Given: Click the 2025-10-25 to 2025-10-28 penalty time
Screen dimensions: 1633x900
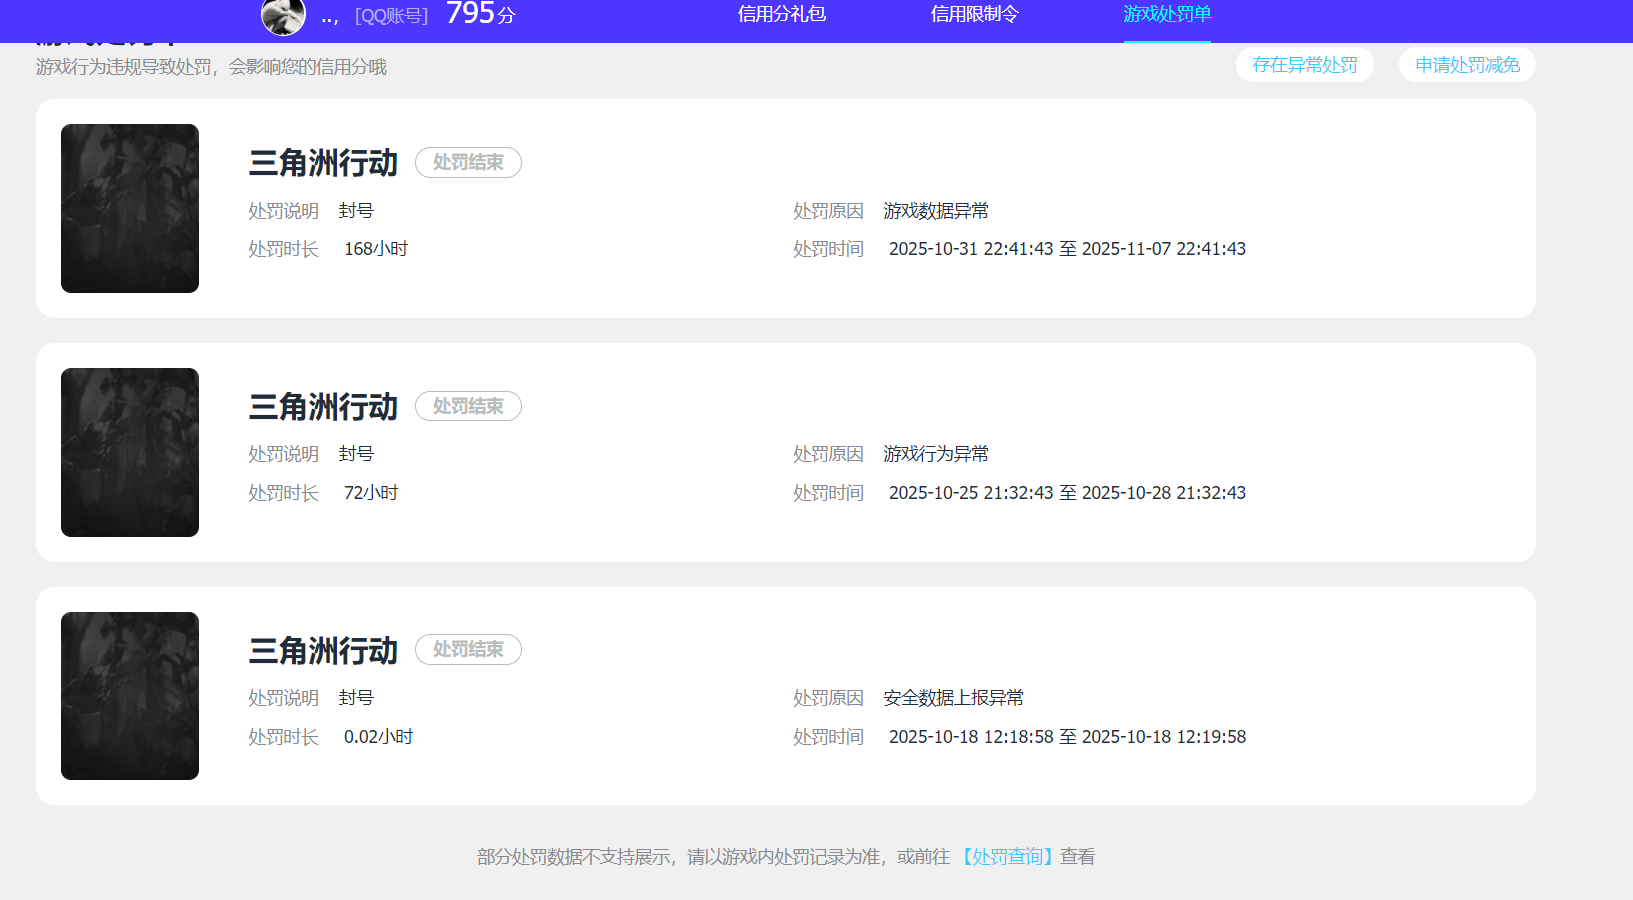Looking at the screenshot, I should [1067, 493].
